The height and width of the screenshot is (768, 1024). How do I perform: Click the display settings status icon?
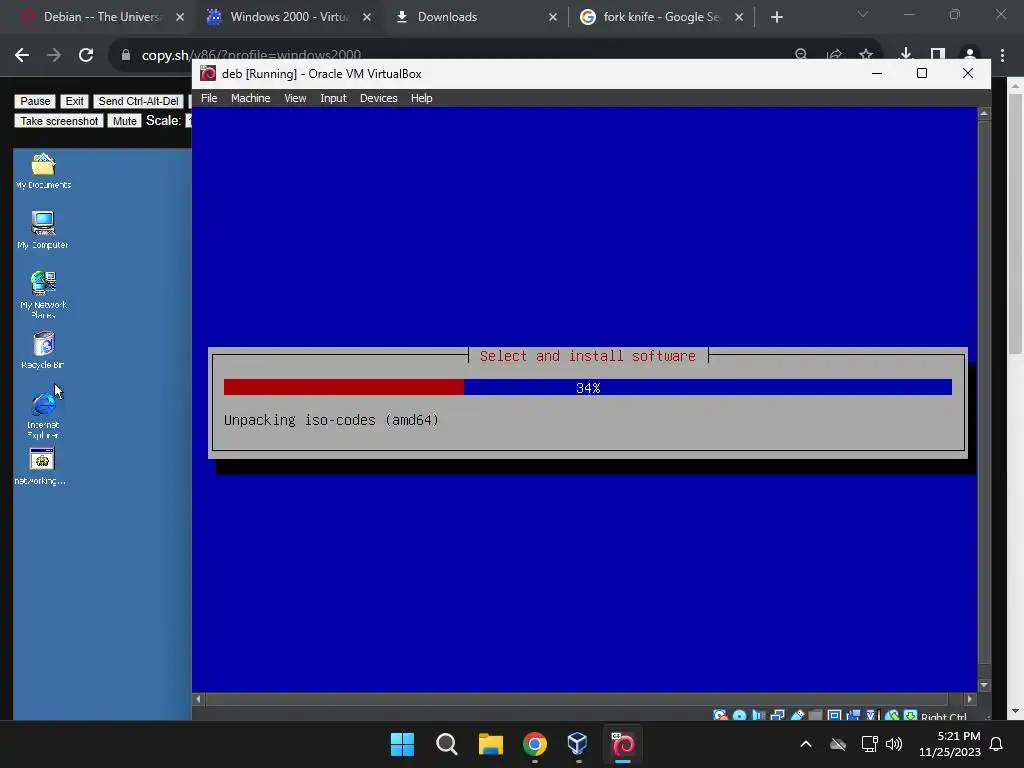(834, 715)
